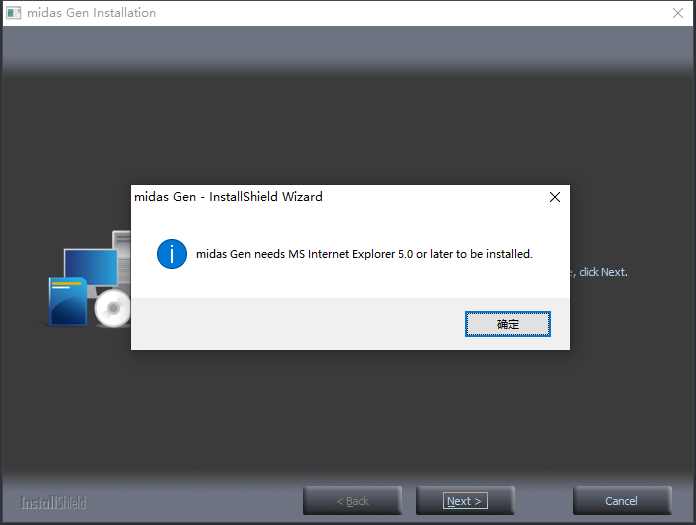Click the < Back button
The width and height of the screenshot is (696, 525).
point(352,501)
